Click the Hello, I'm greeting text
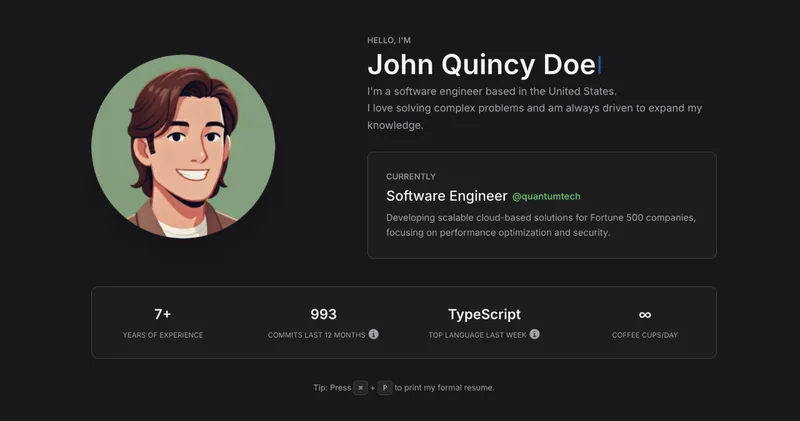Viewport: 800px width, 421px height. (x=389, y=40)
